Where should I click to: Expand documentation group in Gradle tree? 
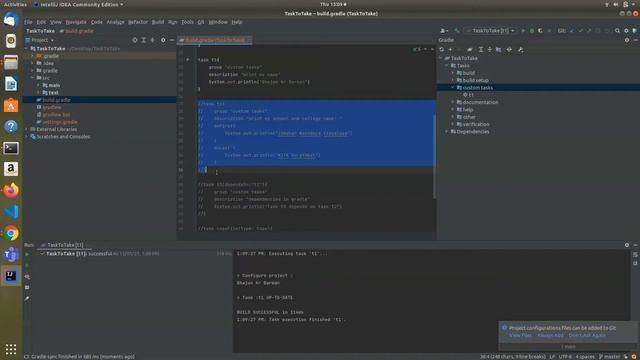click(x=453, y=102)
